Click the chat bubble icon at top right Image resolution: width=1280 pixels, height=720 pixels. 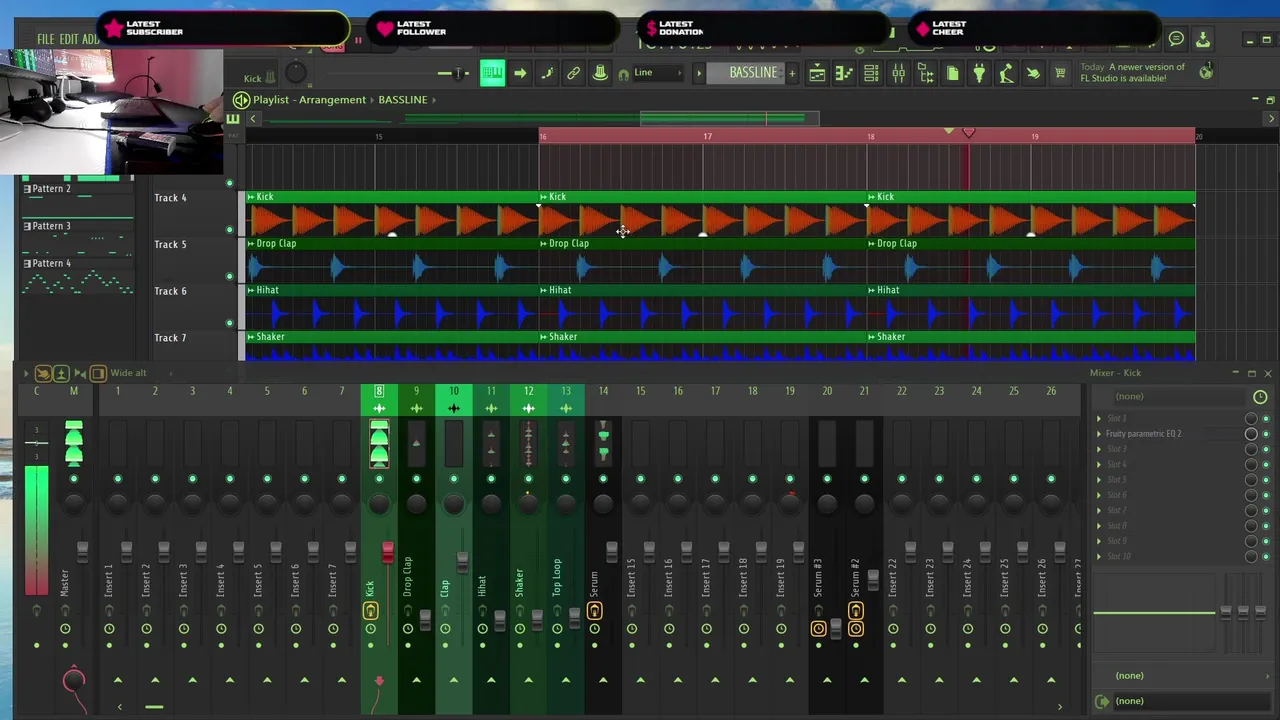tap(1176, 40)
